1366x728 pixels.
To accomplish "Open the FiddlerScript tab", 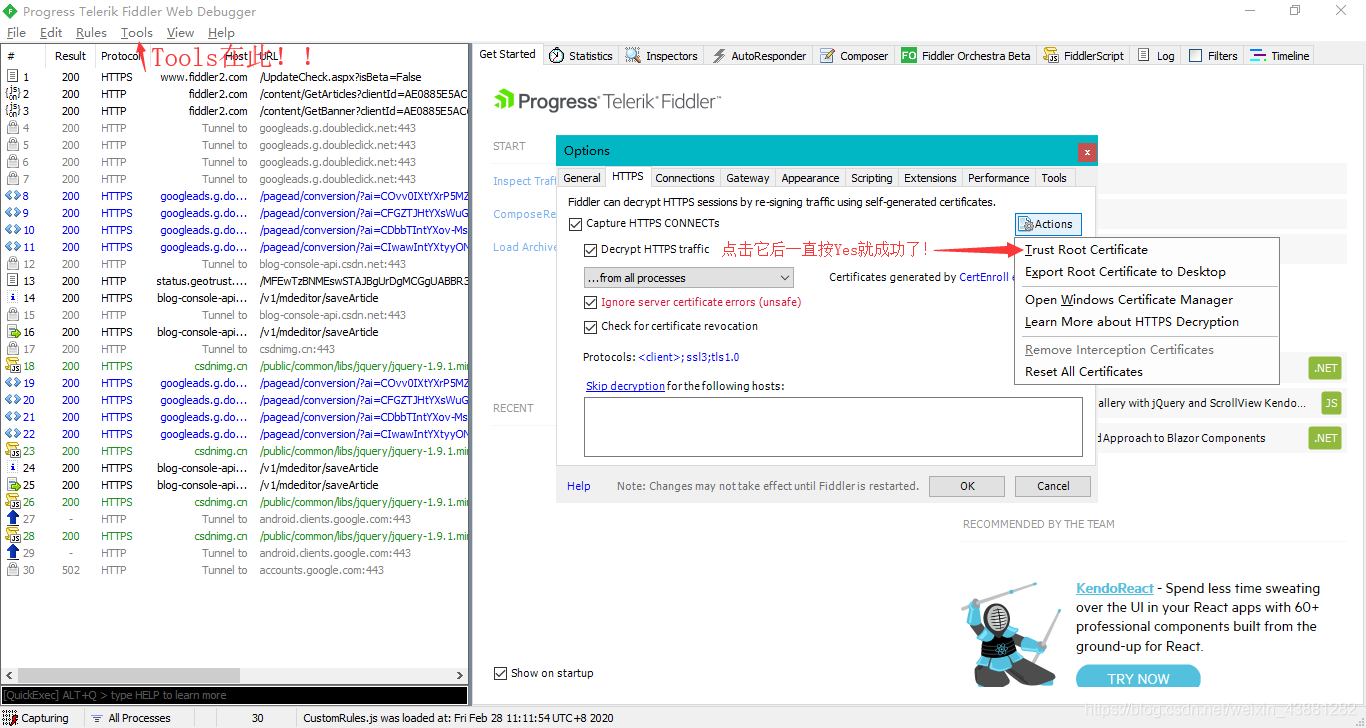I will click(1084, 56).
